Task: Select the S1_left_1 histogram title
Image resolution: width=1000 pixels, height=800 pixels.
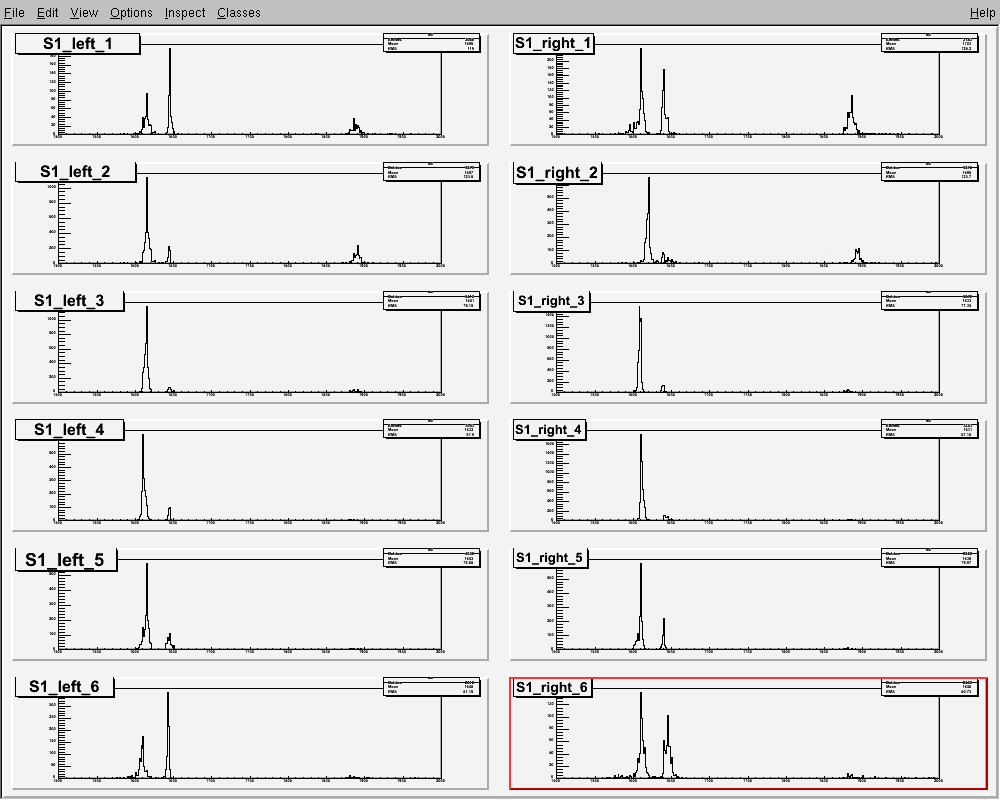Action: pos(77,43)
